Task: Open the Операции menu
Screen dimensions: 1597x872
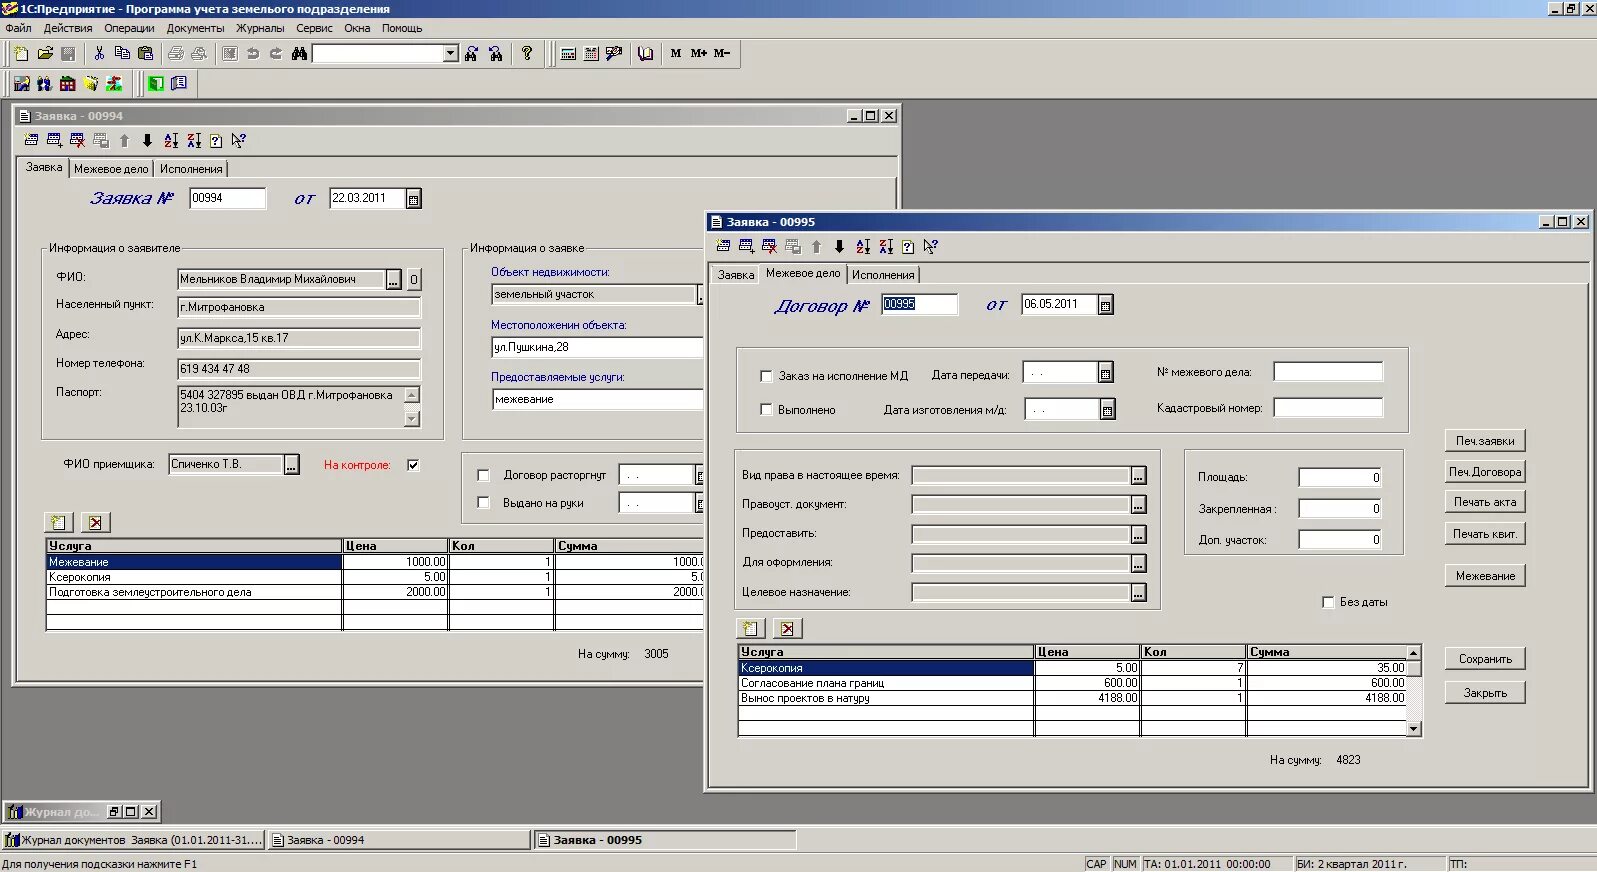Action: coord(129,28)
